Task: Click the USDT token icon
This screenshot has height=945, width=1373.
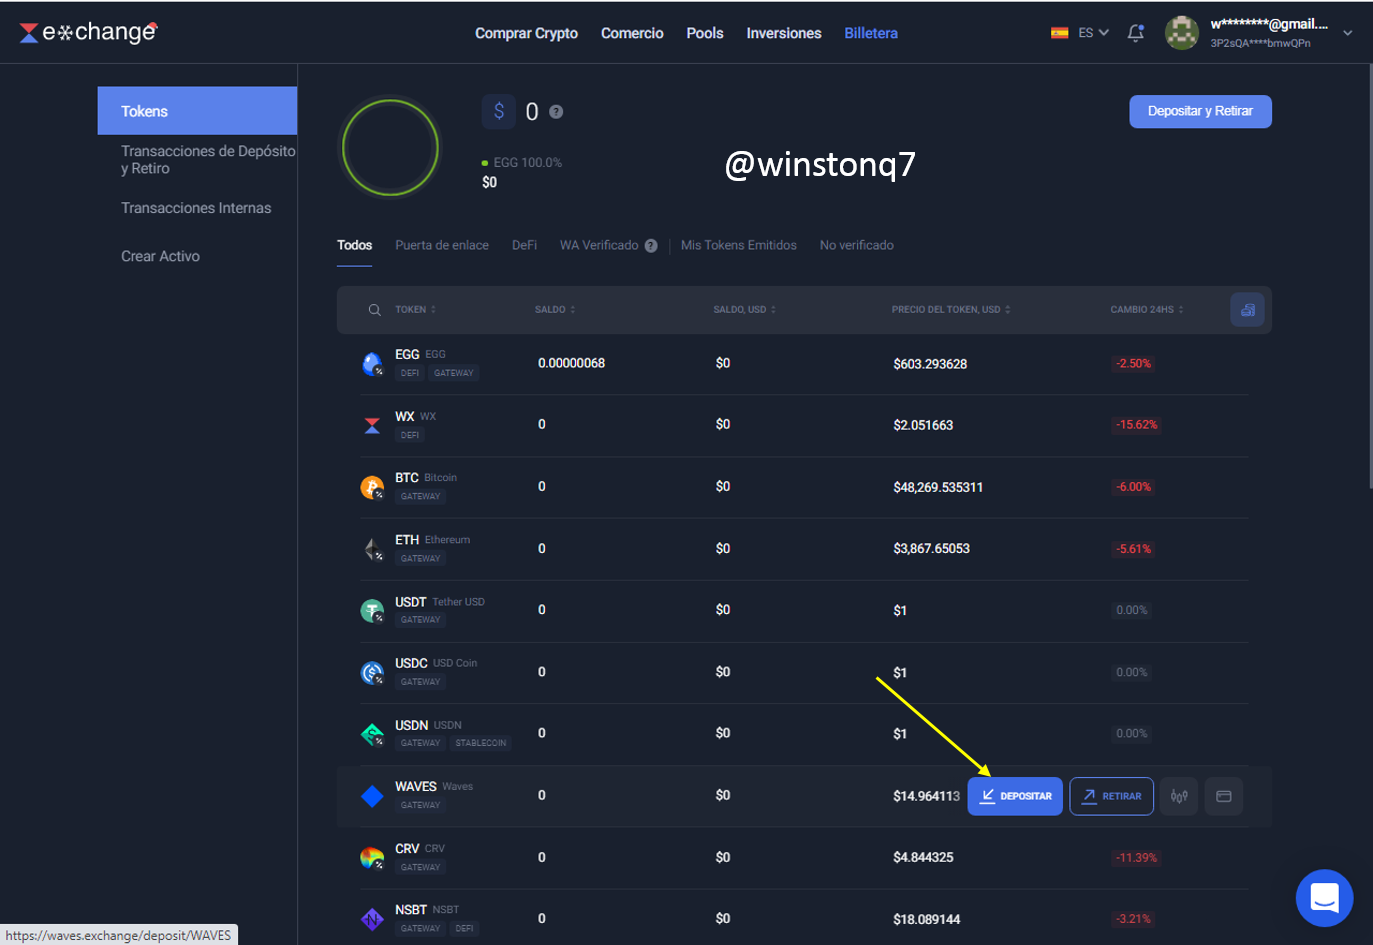Action: pyautogui.click(x=372, y=610)
